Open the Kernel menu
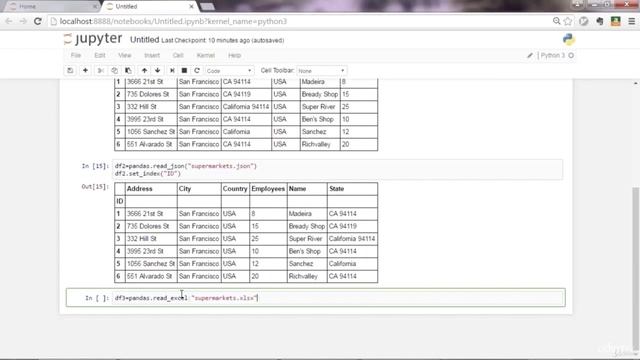Viewport: 640px width, 360px height. pyautogui.click(x=205, y=56)
